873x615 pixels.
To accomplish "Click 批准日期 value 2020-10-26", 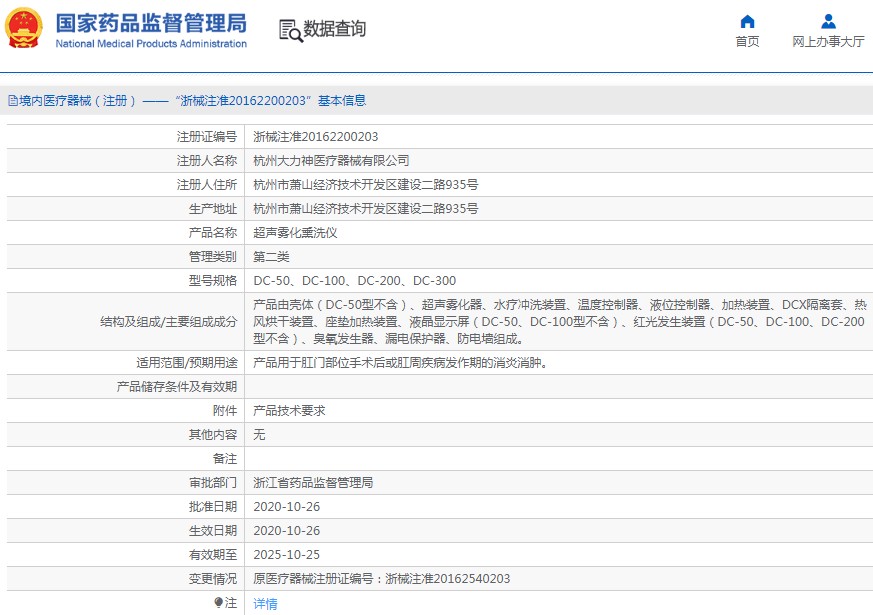I will pos(287,507).
